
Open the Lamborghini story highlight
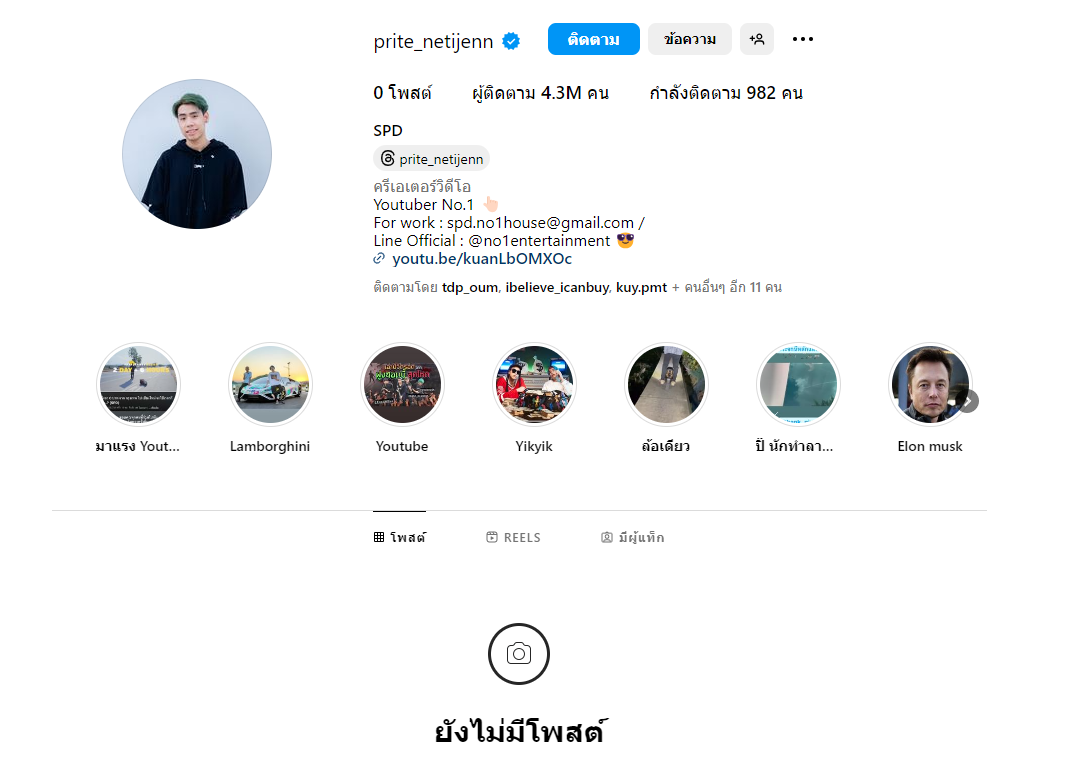[270, 385]
